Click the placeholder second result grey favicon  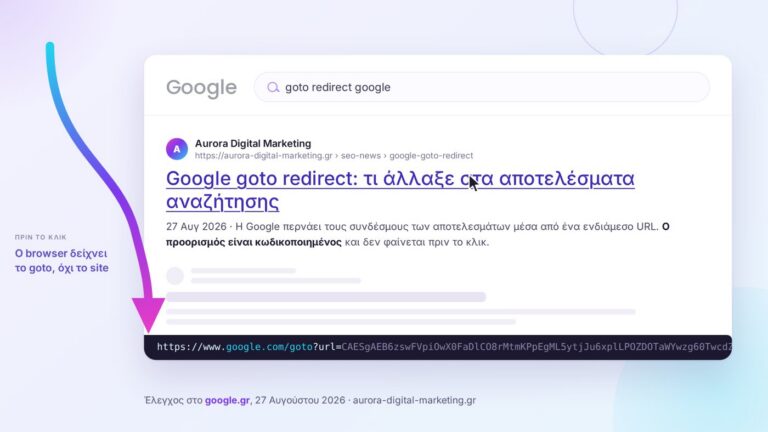pos(175,276)
